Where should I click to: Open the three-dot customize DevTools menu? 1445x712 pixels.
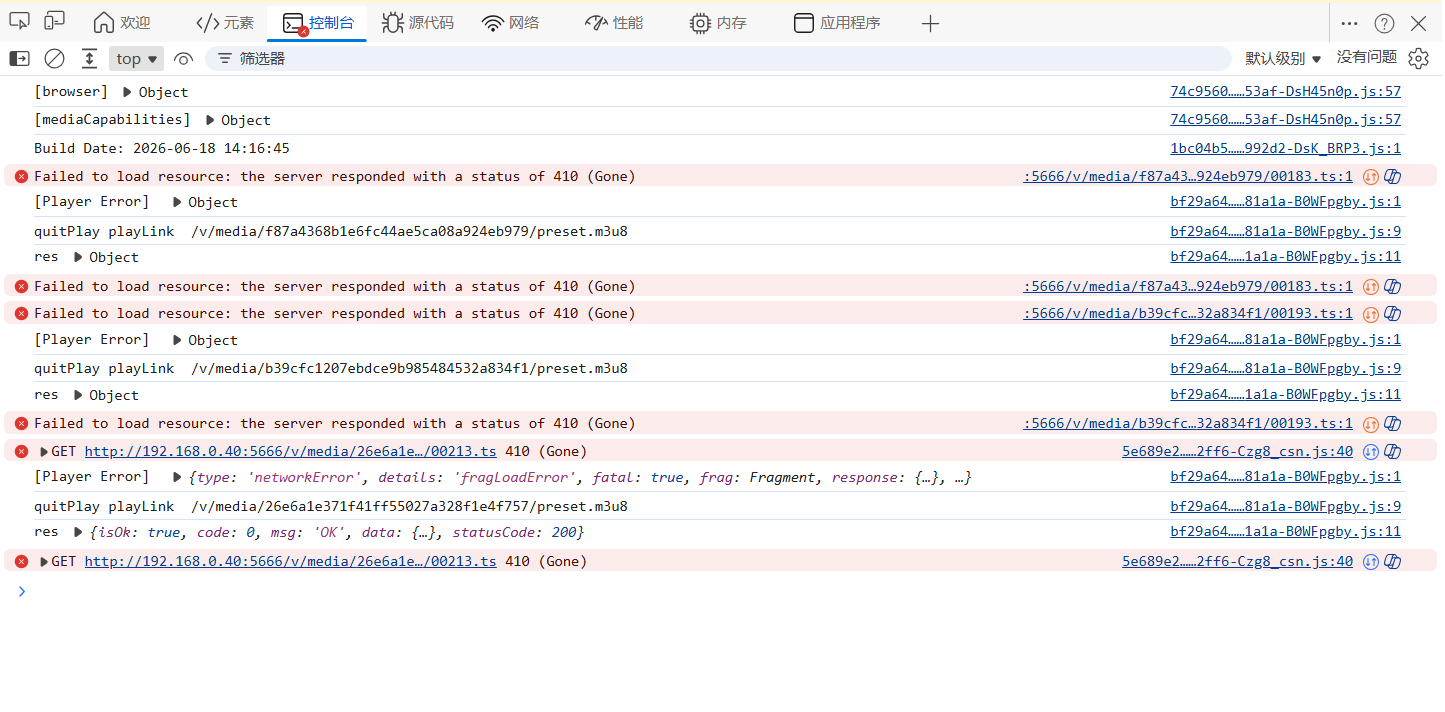pyautogui.click(x=1349, y=23)
